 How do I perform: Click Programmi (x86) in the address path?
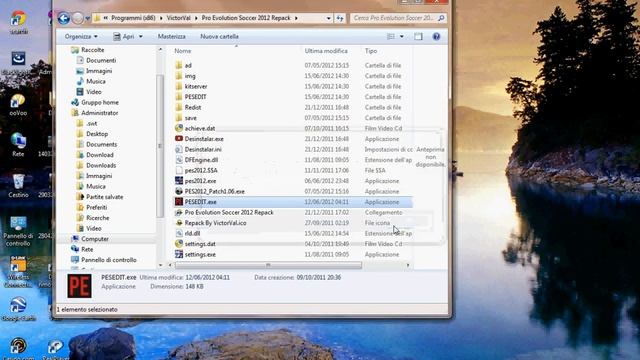pyautogui.click(x=133, y=18)
